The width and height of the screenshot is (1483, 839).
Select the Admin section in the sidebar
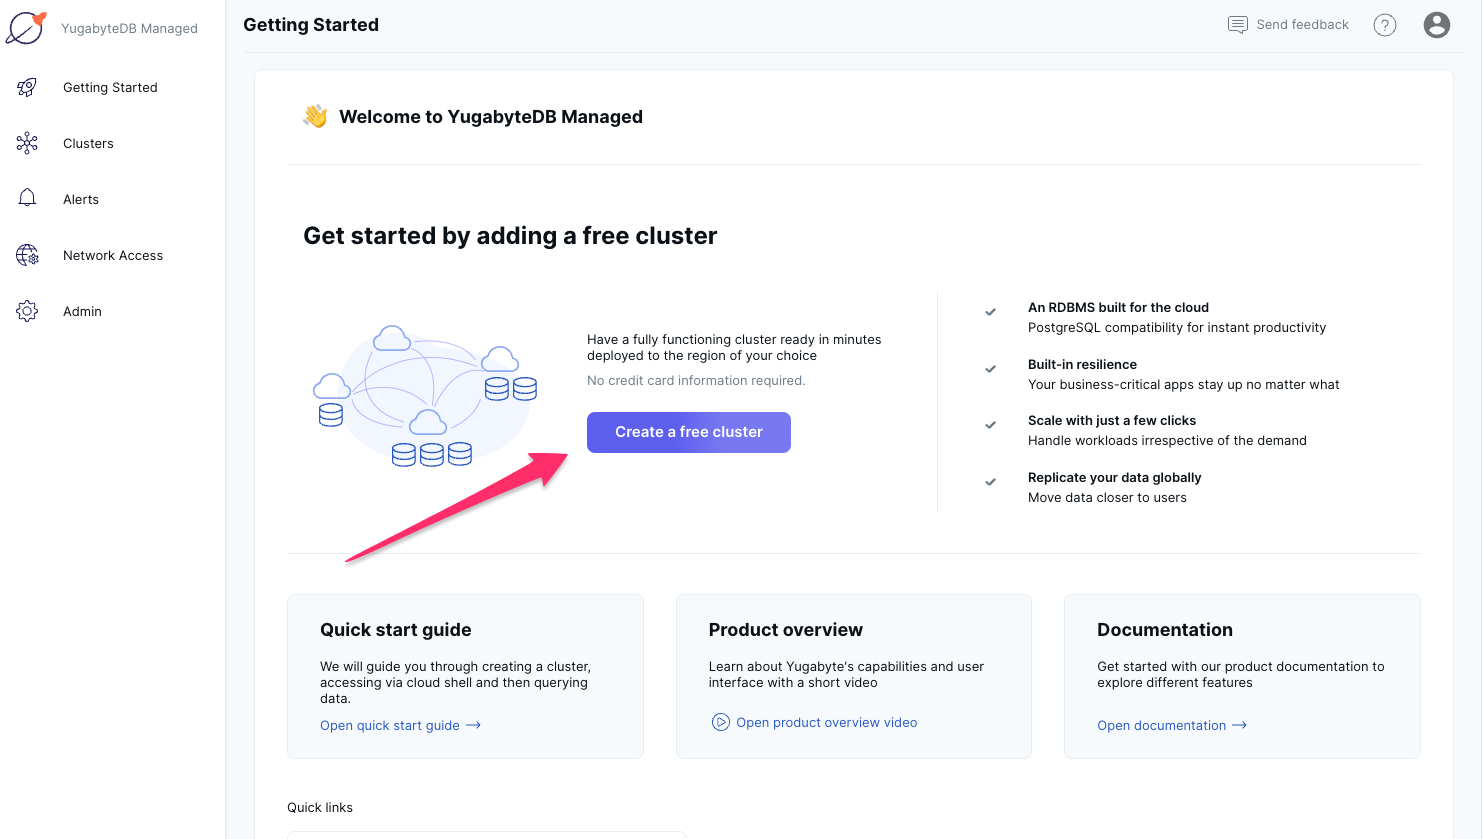(x=82, y=311)
